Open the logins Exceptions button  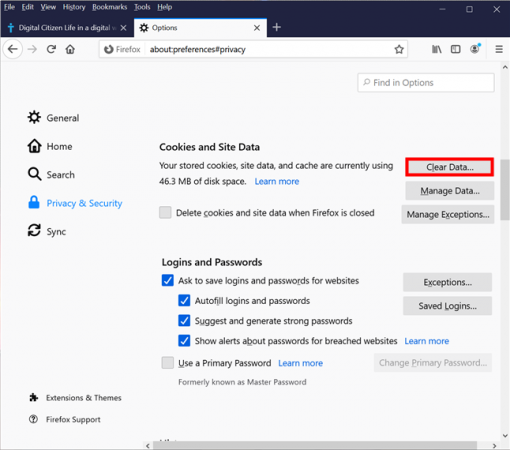447,282
